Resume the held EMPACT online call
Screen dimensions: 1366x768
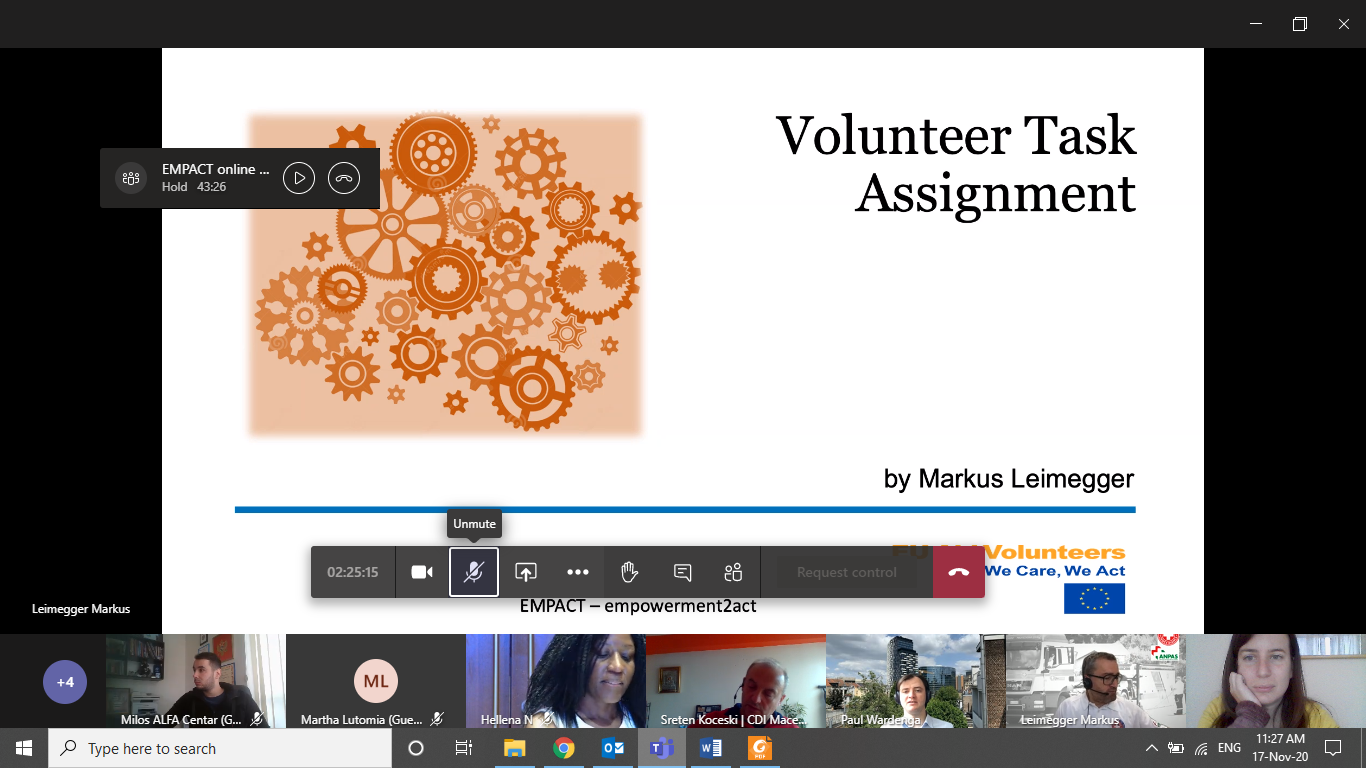point(299,178)
